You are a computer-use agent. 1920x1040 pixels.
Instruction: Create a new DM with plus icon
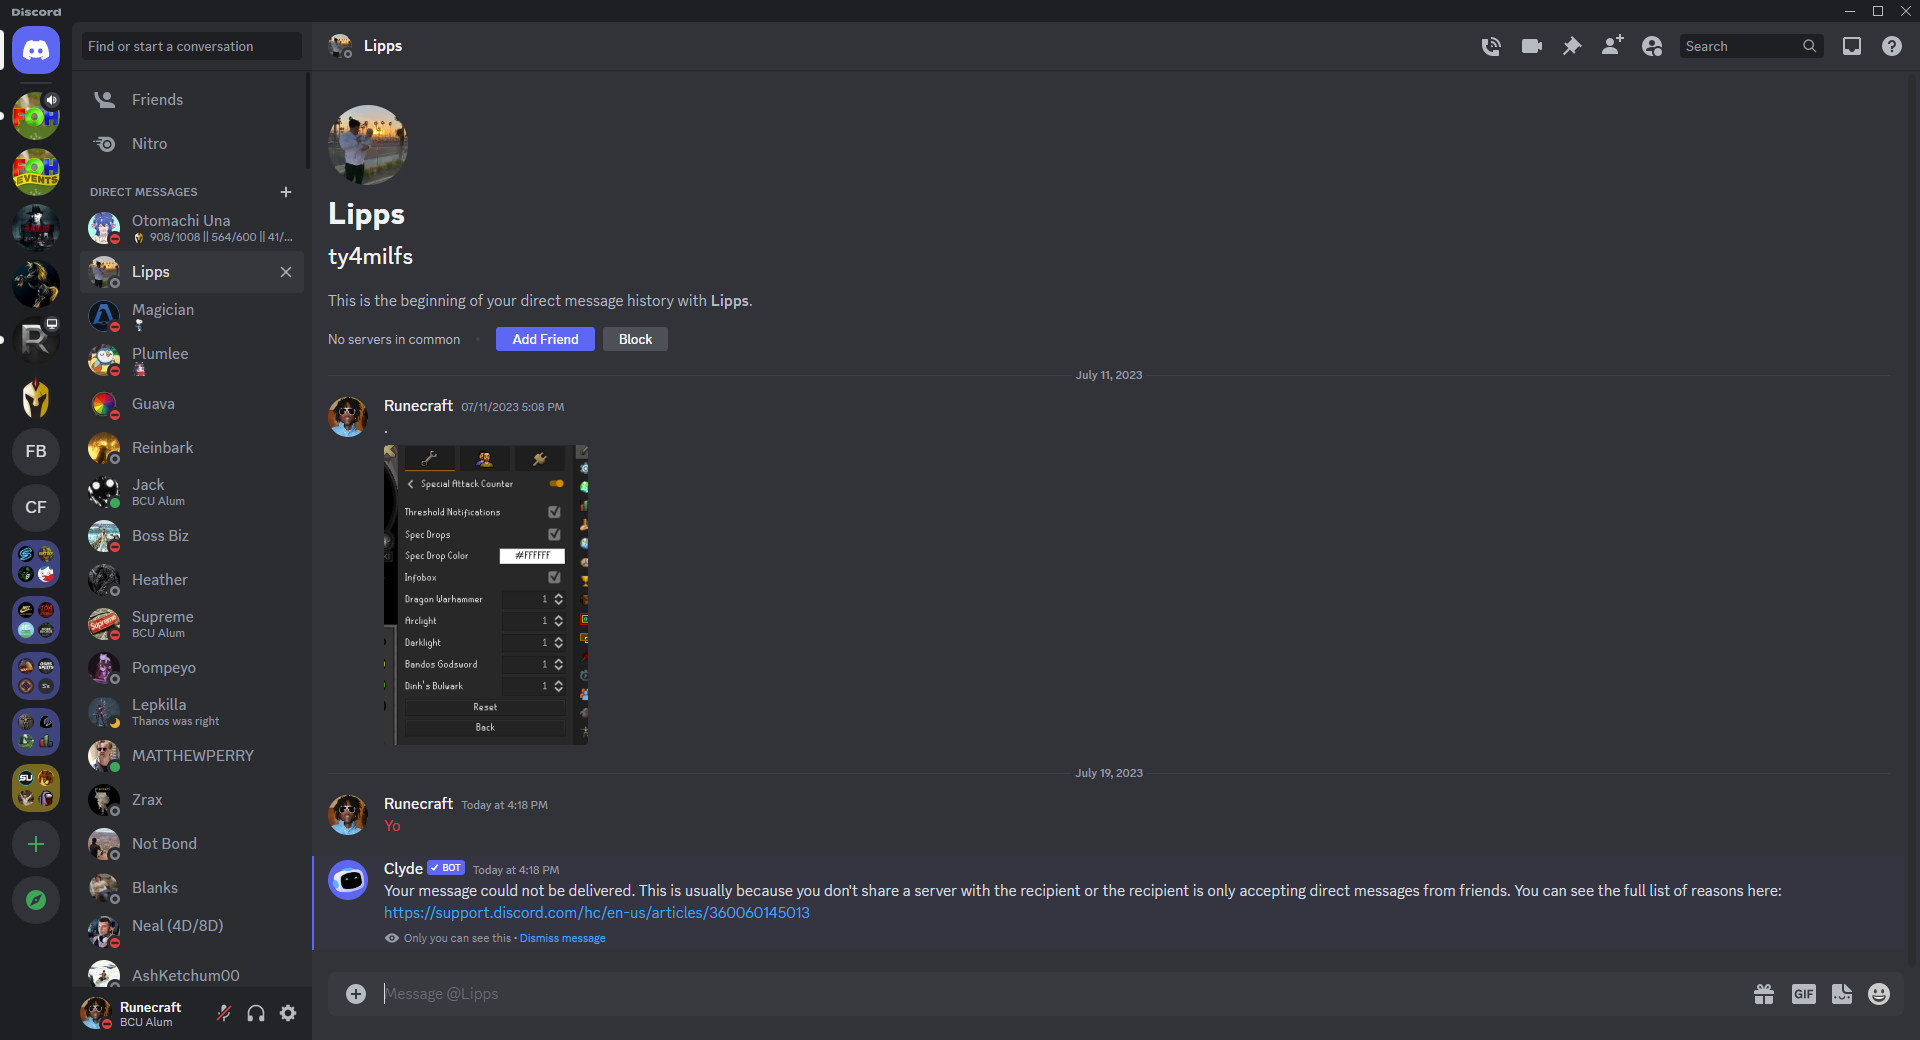pos(286,192)
